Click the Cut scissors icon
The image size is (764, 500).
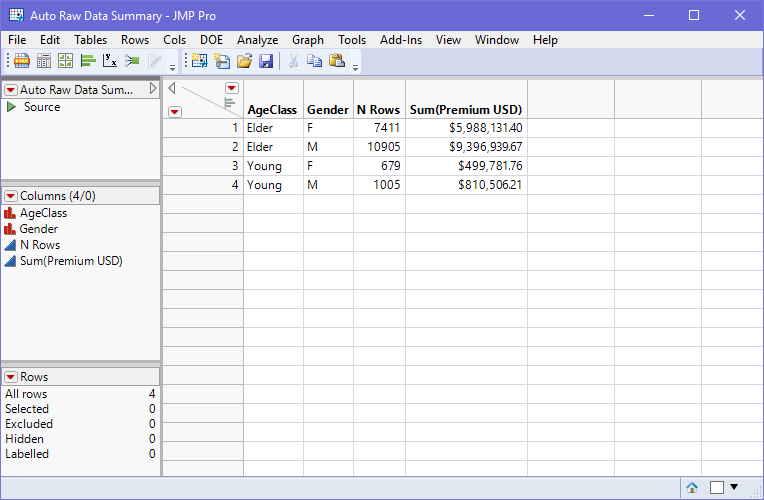click(x=293, y=60)
